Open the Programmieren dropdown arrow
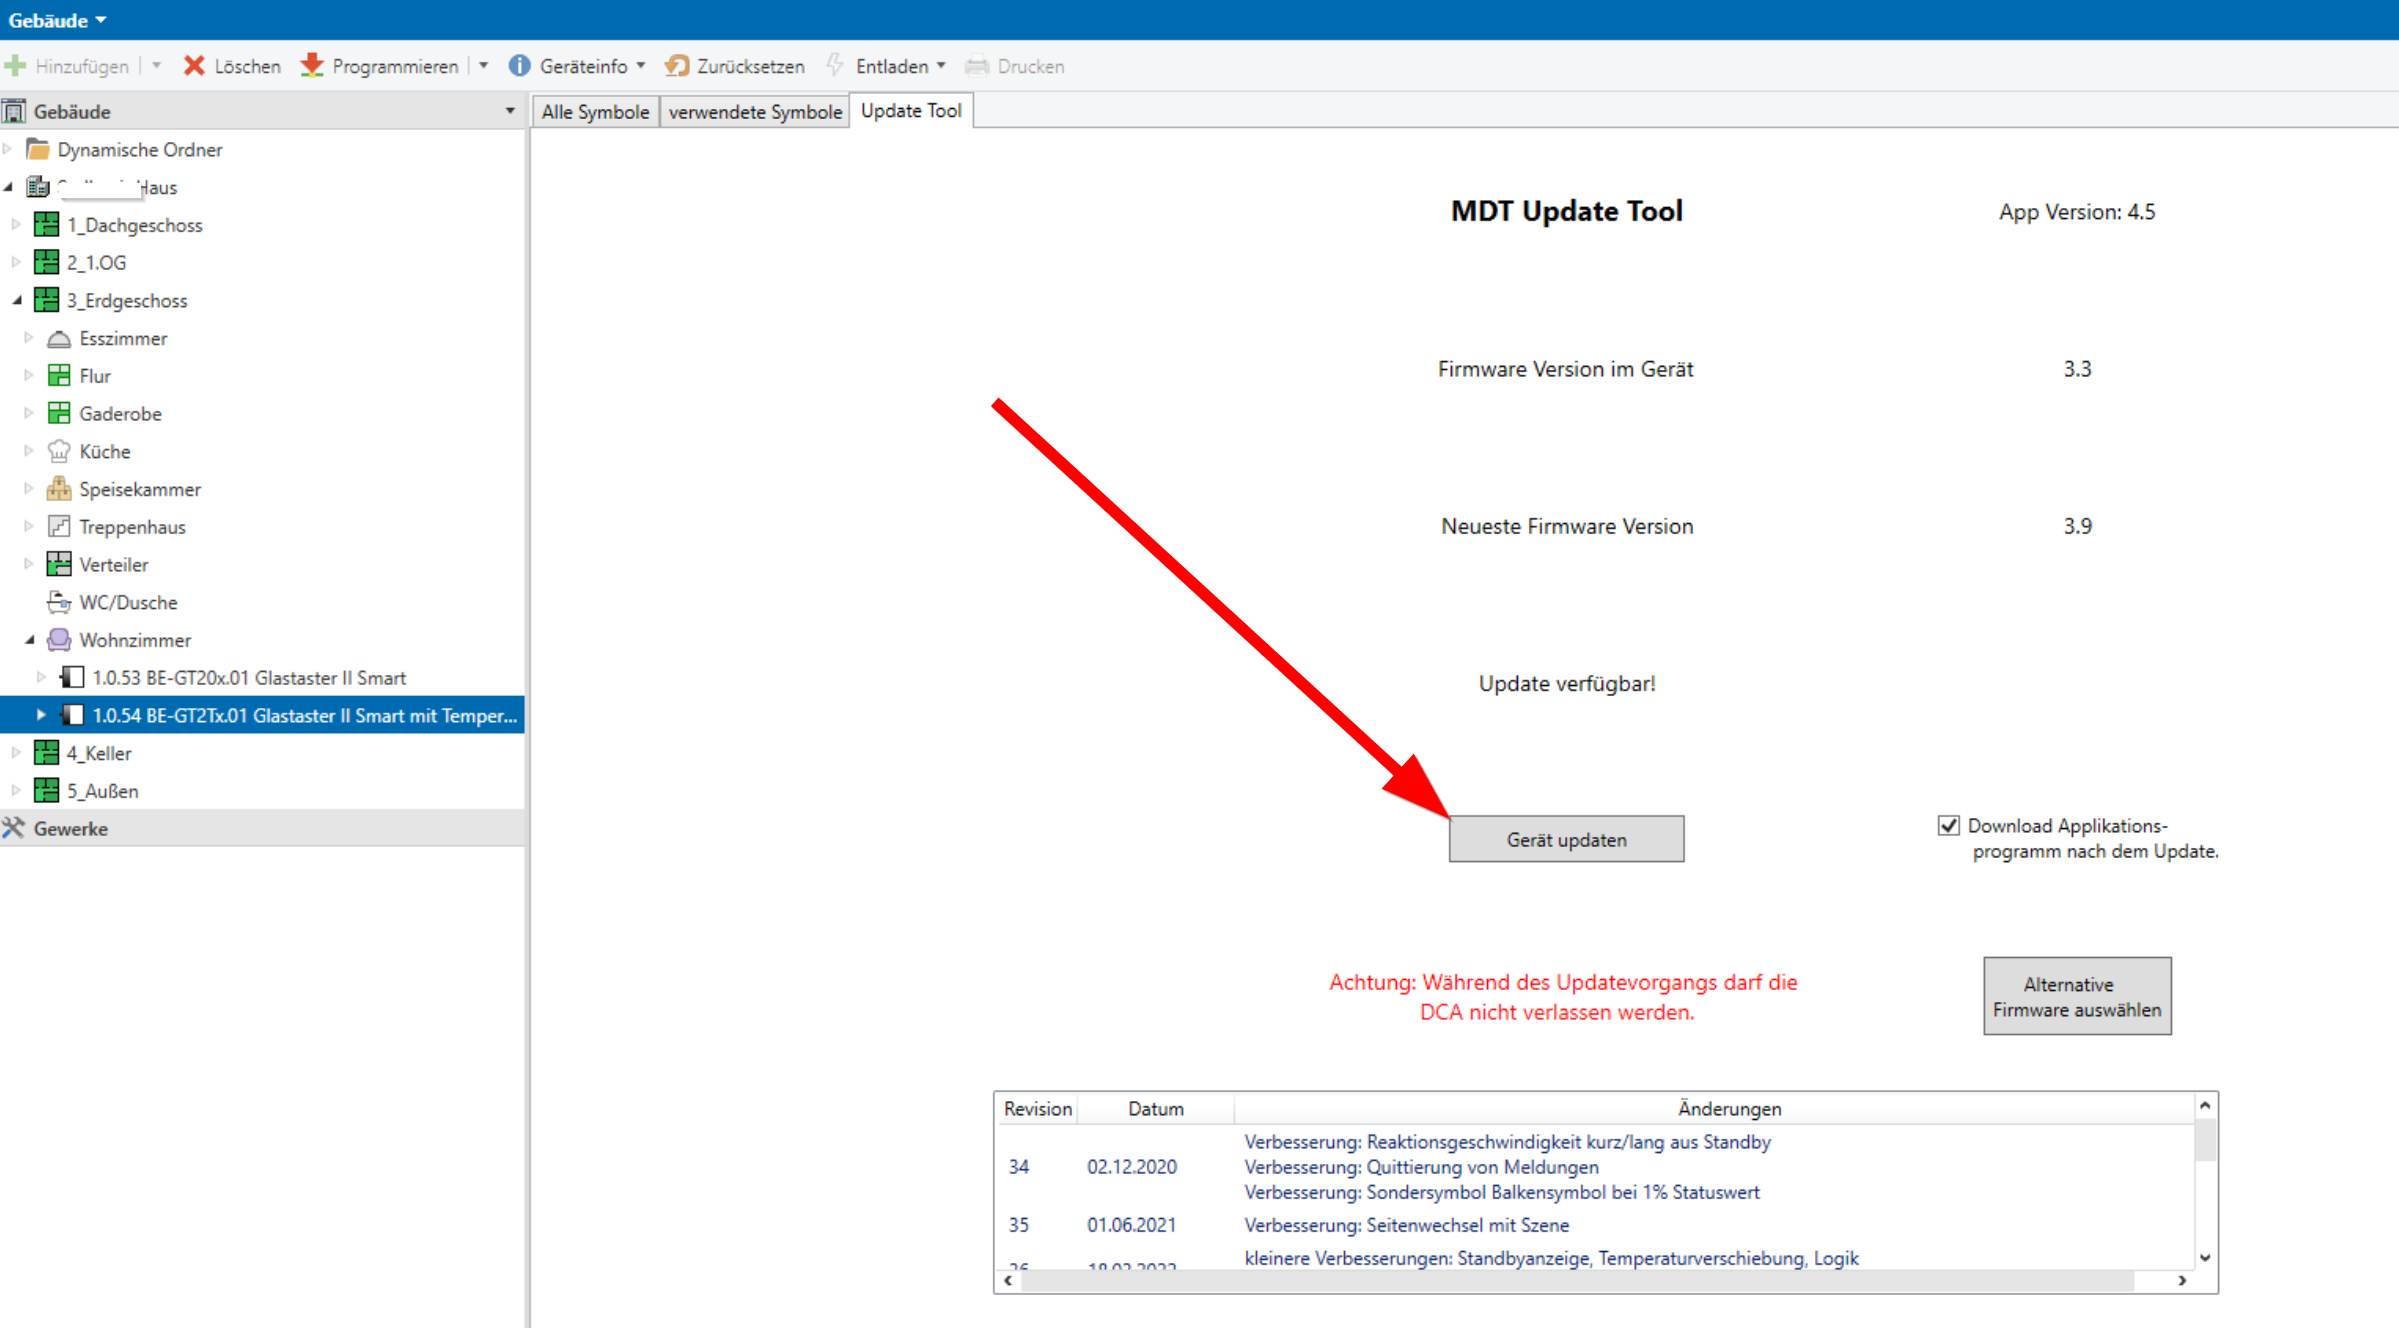 click(x=484, y=66)
